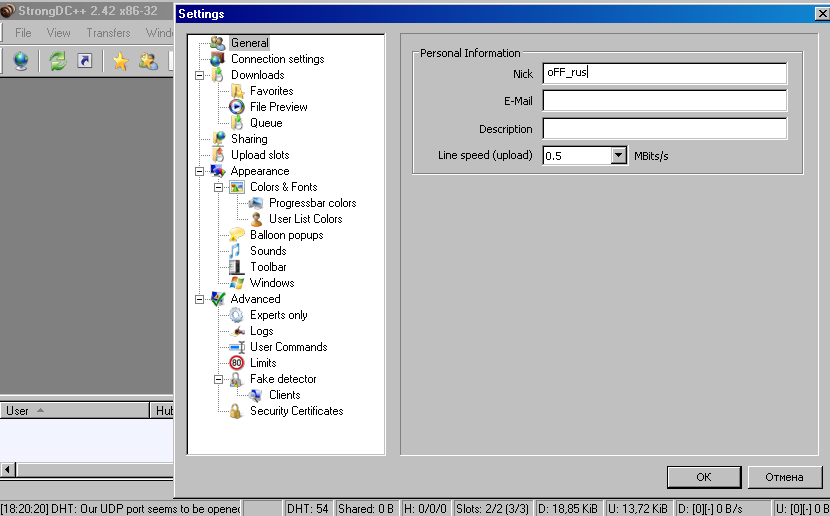
Task: Select Connection settings in the tree
Action: pyautogui.click(x=277, y=59)
